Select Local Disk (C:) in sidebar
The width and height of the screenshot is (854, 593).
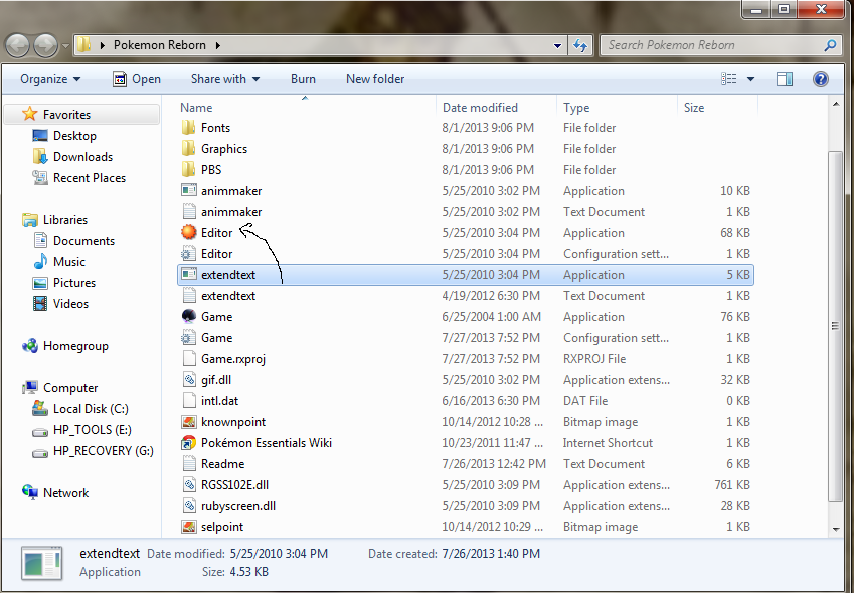[x=90, y=409]
